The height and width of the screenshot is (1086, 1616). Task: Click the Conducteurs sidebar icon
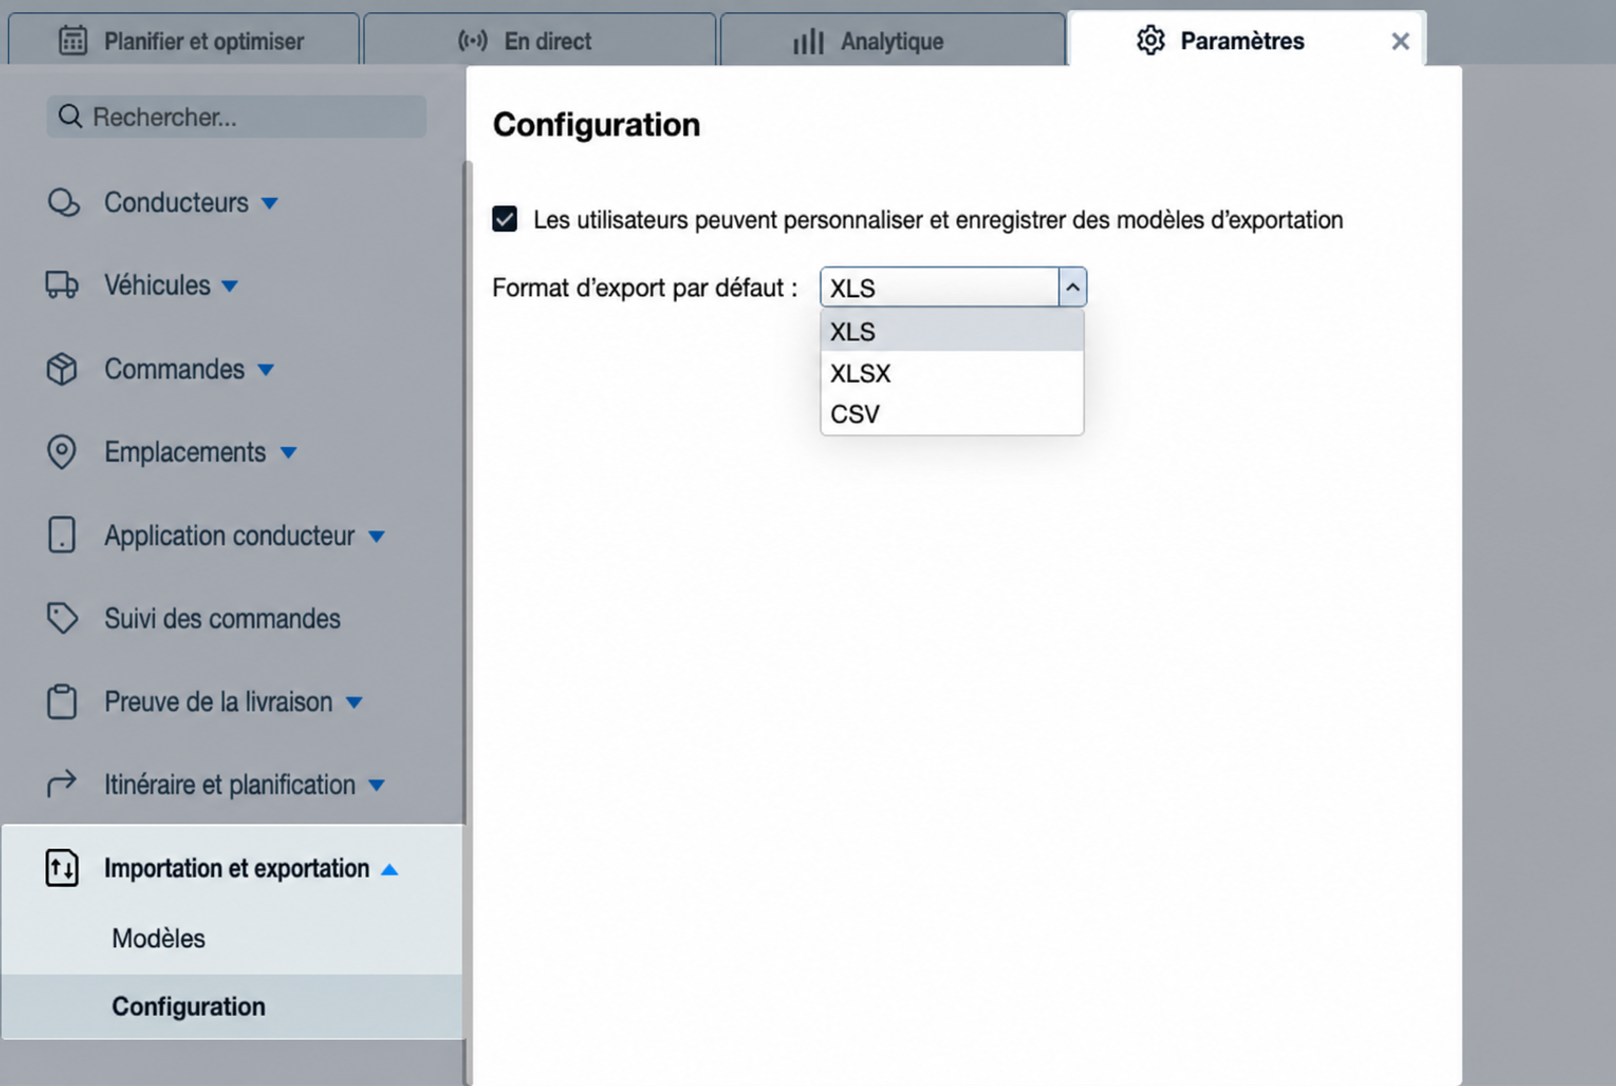(x=63, y=202)
